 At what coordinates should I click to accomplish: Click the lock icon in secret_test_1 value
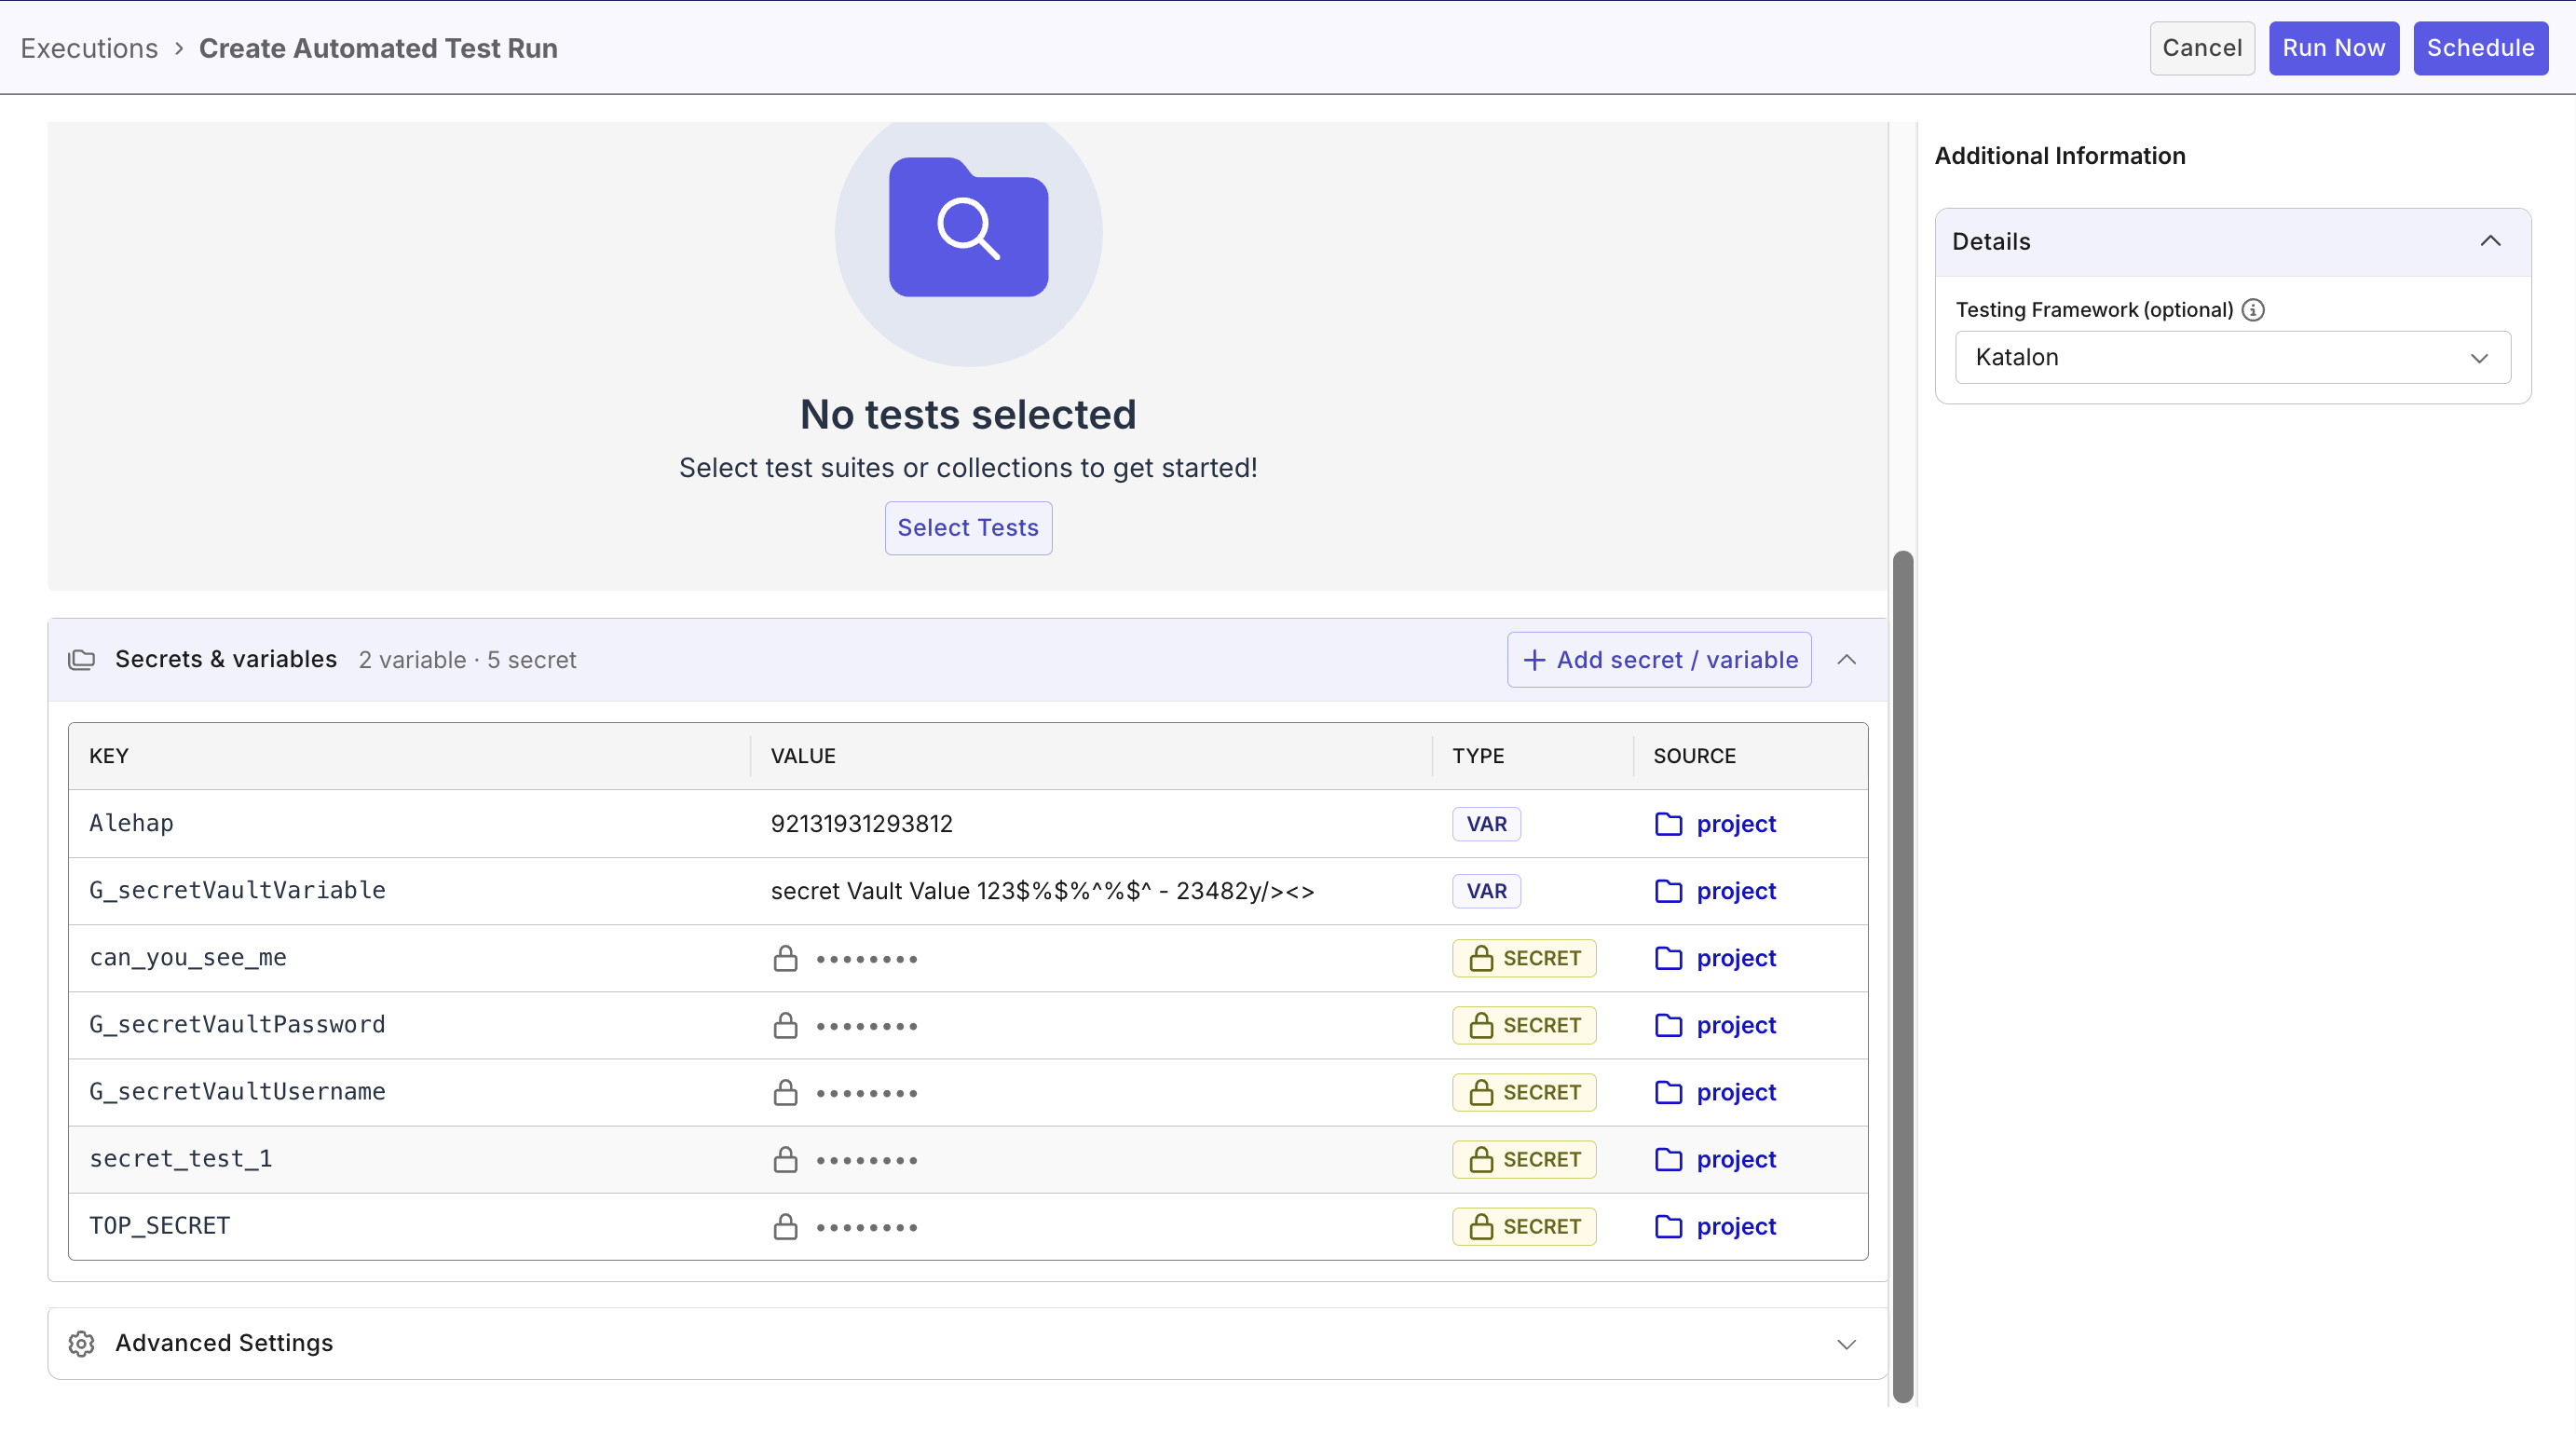click(x=785, y=1159)
